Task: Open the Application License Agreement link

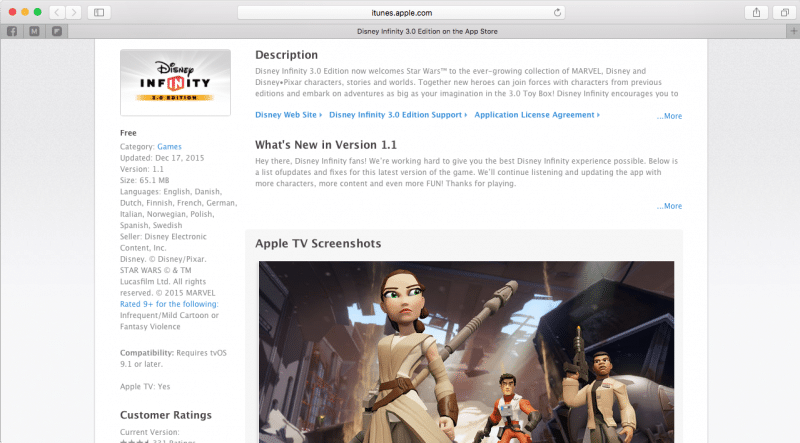Action: [536, 115]
